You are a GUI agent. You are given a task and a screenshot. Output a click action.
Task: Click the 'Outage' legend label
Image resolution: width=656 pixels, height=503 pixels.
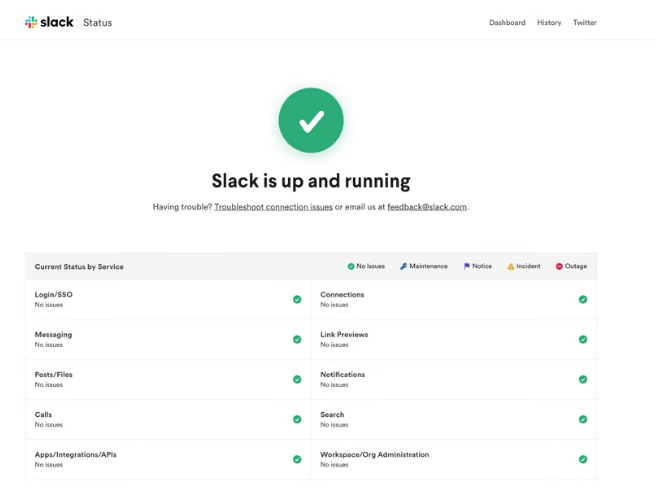click(x=576, y=266)
